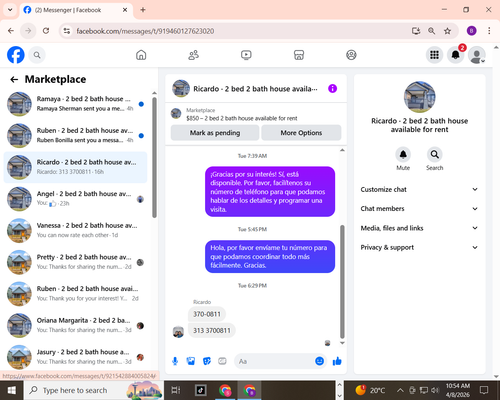Click the large listing photo in info panel
The height and width of the screenshot is (400, 500).
pyautogui.click(x=419, y=97)
